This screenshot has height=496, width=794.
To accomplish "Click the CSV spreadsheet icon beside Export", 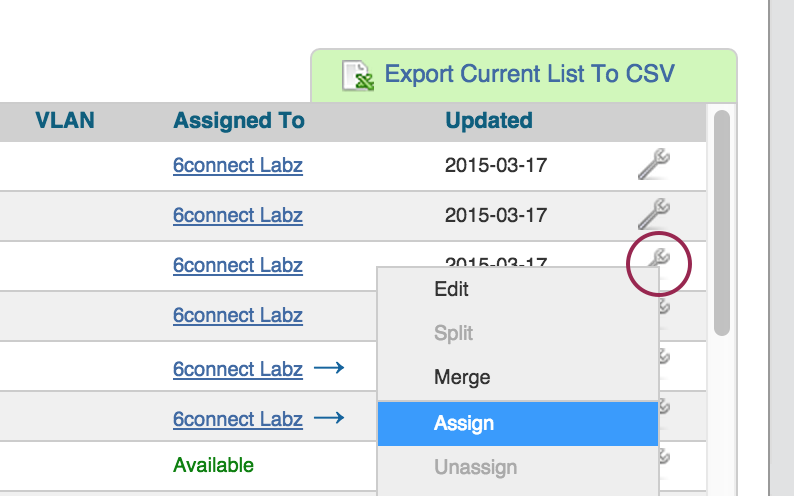I will click(358, 76).
